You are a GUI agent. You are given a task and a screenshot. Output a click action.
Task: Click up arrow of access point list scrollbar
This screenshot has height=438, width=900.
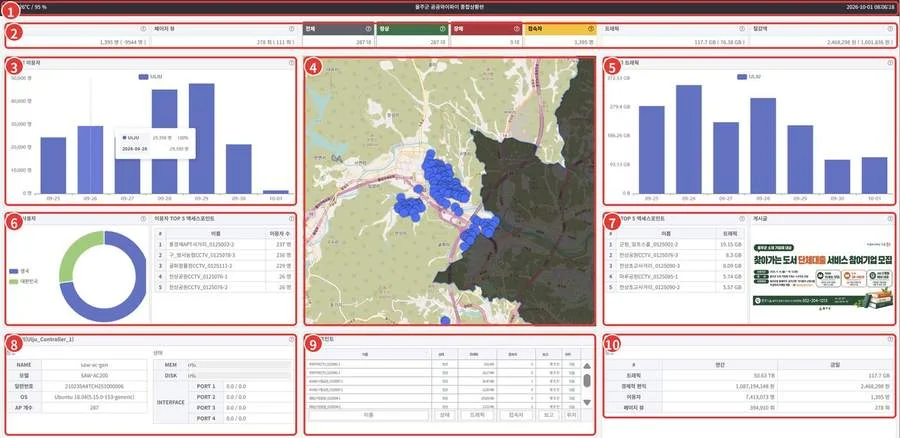tap(587, 366)
